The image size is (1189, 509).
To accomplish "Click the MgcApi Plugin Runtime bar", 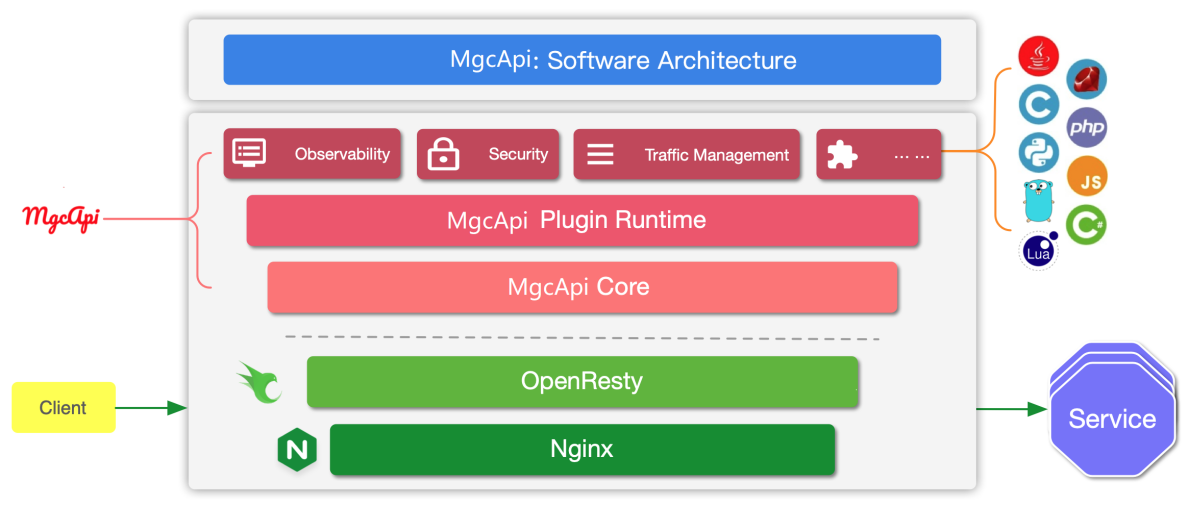I will pyautogui.click(x=582, y=221).
